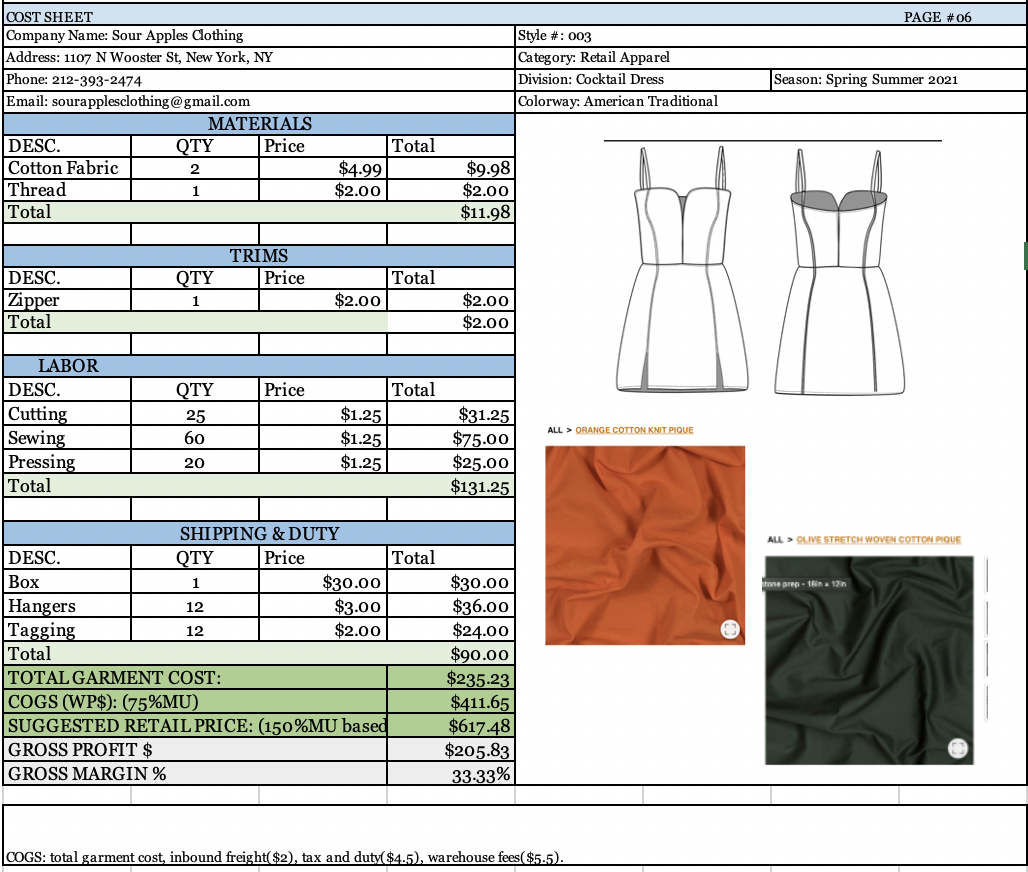The image size is (1028, 872).
Task: Select the Cotton Fabric description cell
Action: point(68,168)
